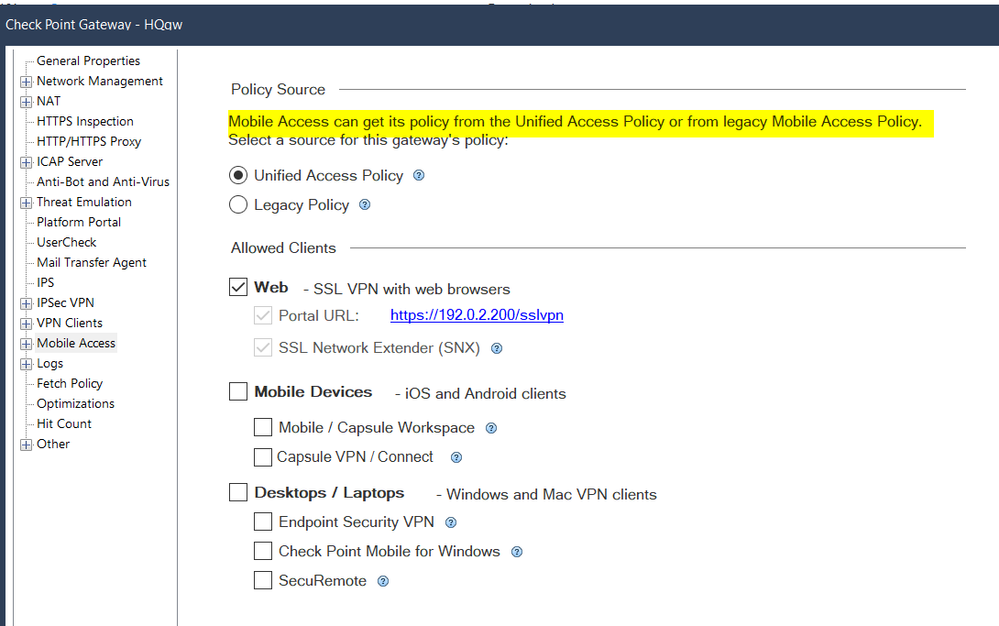Screen dimensions: 999x626
Task: Choose the Legacy Policy radio button
Action: pos(238,204)
